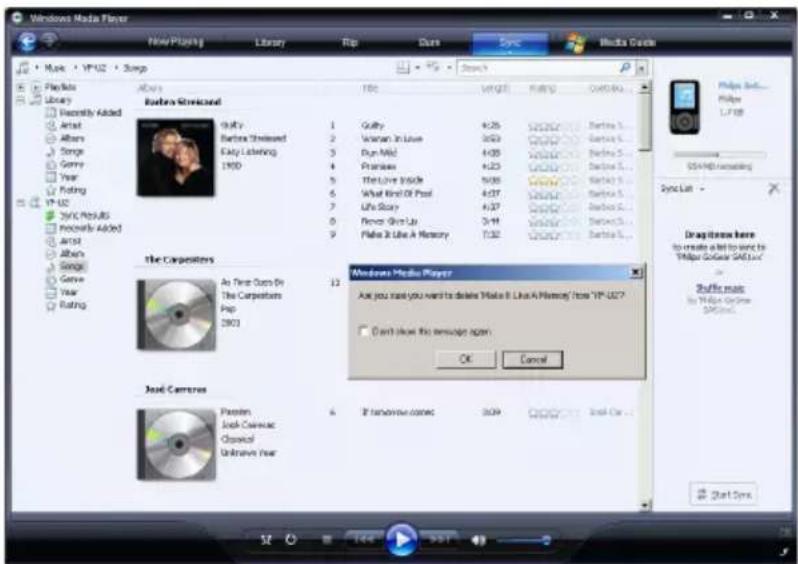Sort by the Length column header
This screenshot has height=564, width=798.
tap(495, 89)
